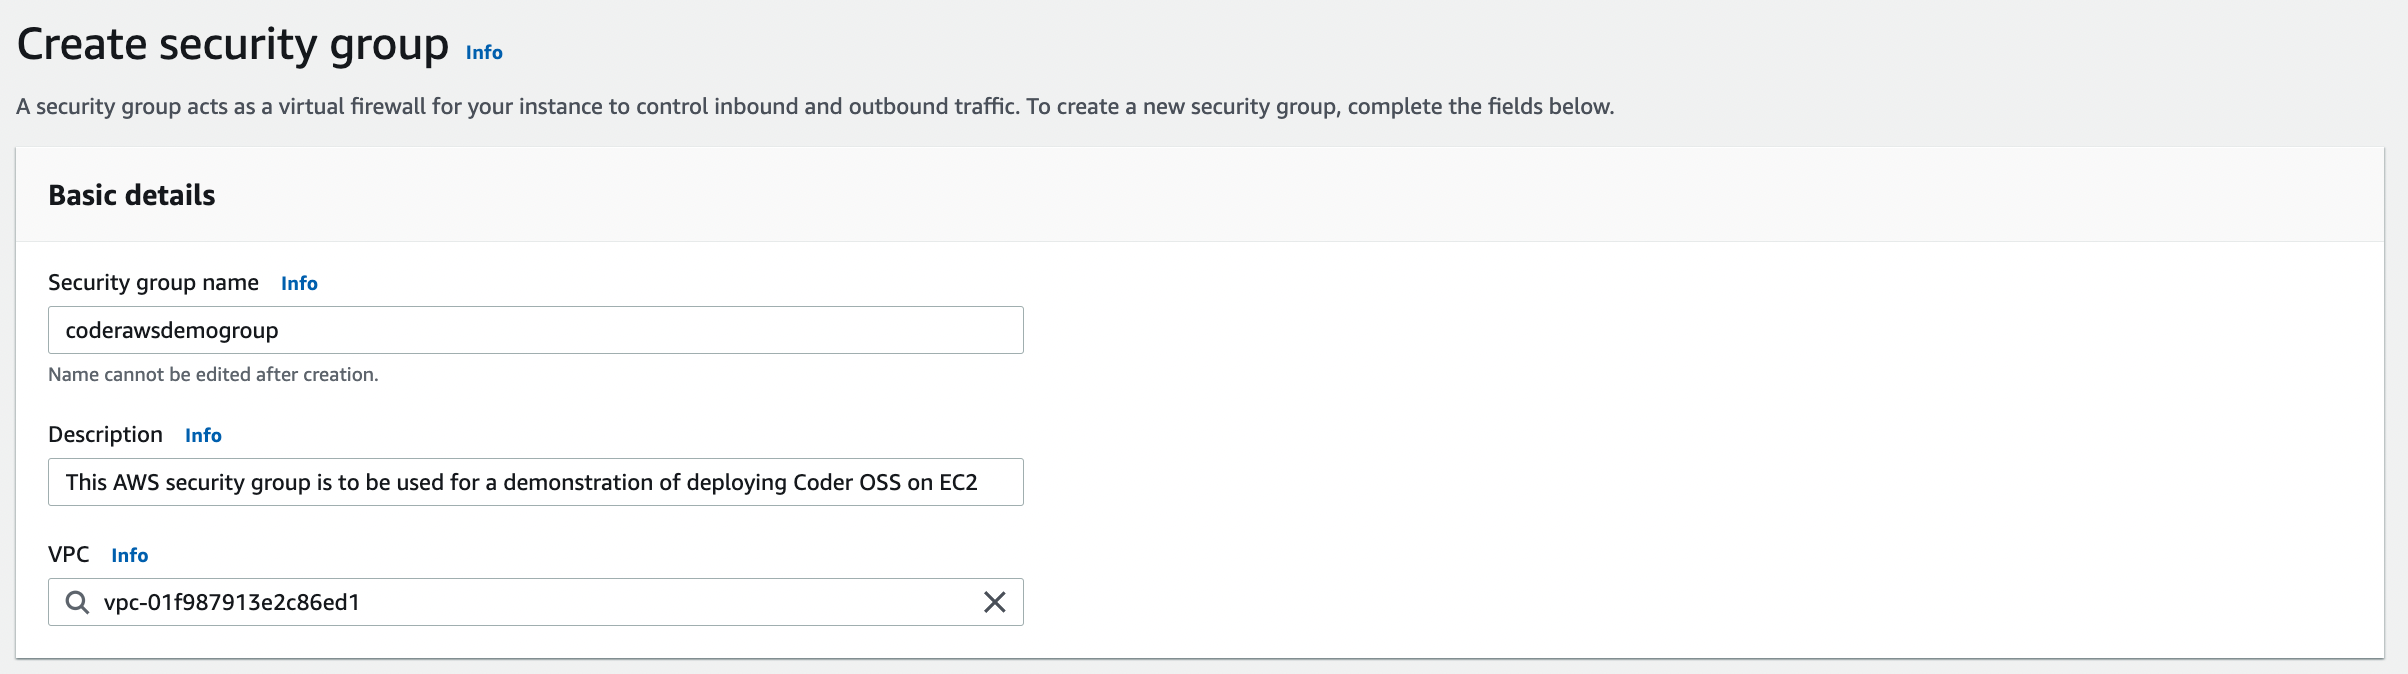Viewport: 2408px width, 674px height.
Task: Click the Security group name label text
Action: point(153,283)
